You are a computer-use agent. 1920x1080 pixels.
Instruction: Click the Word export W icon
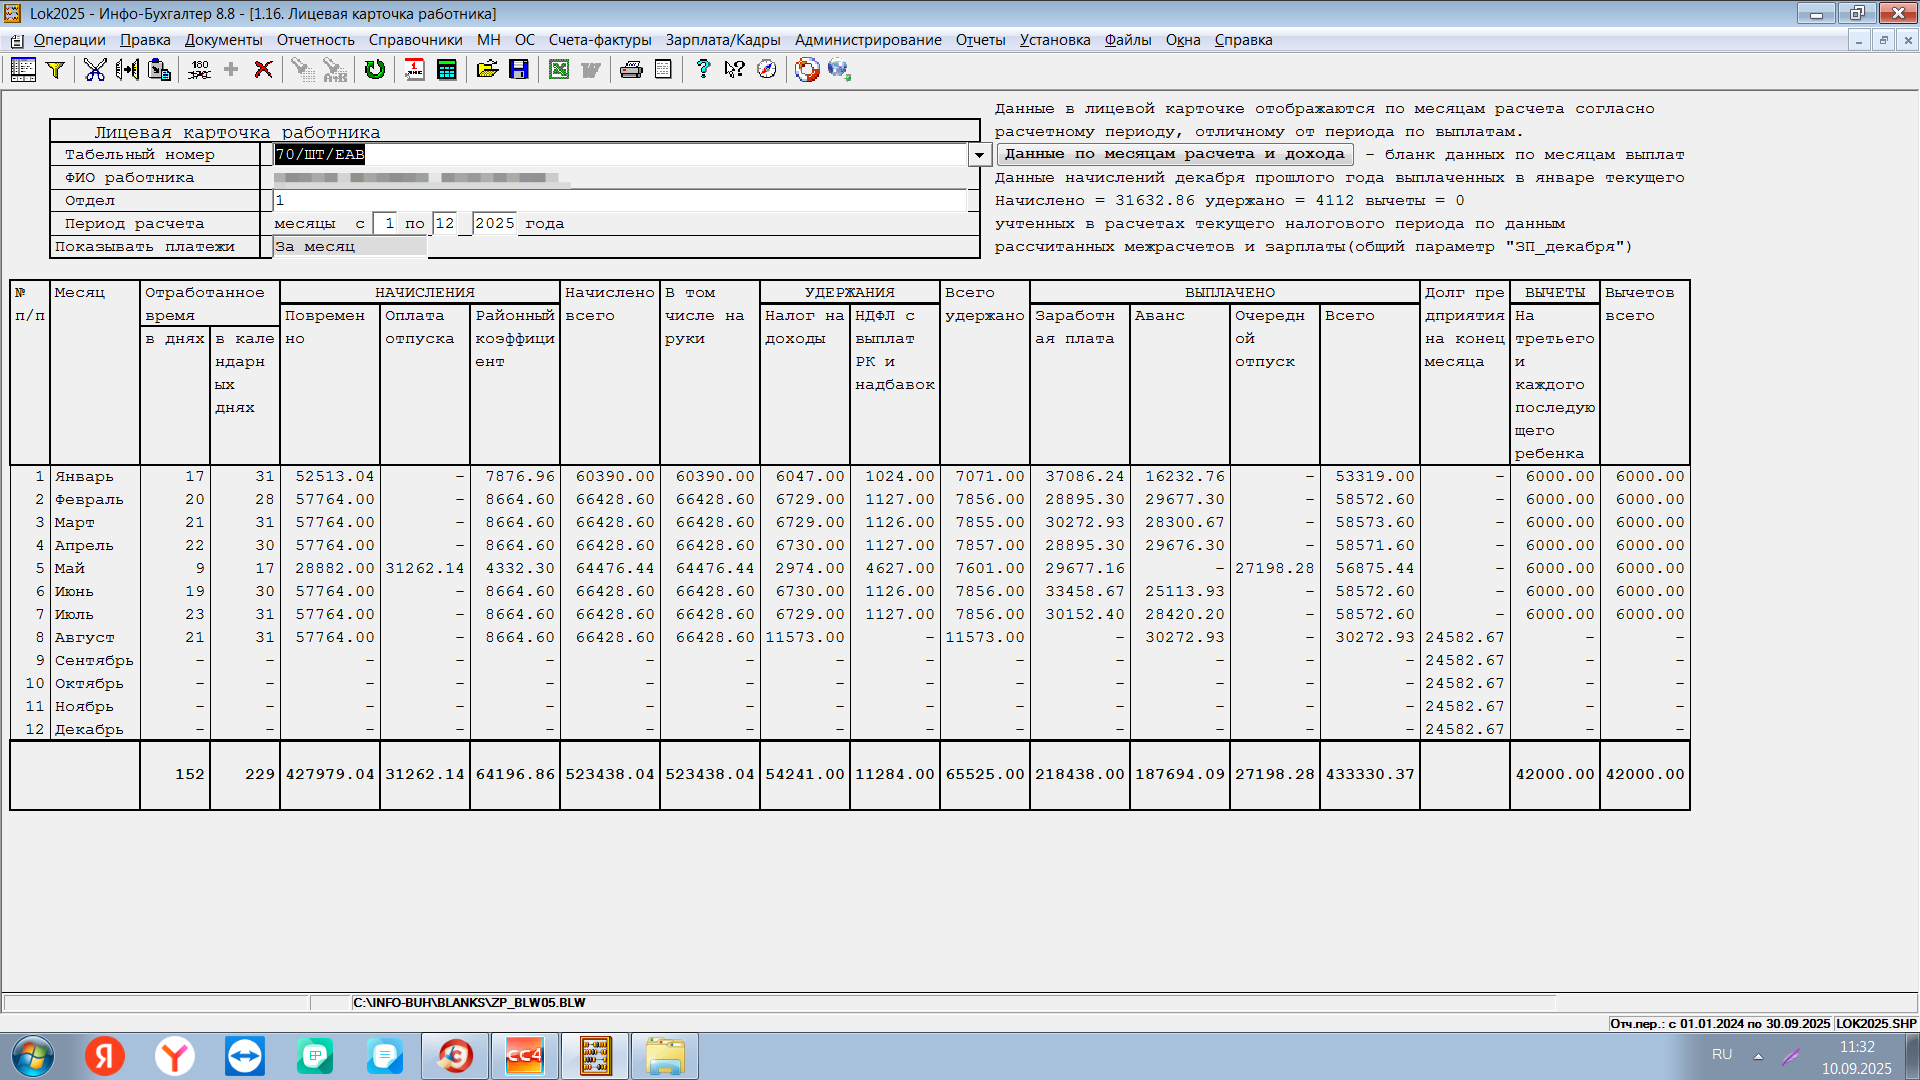591,69
